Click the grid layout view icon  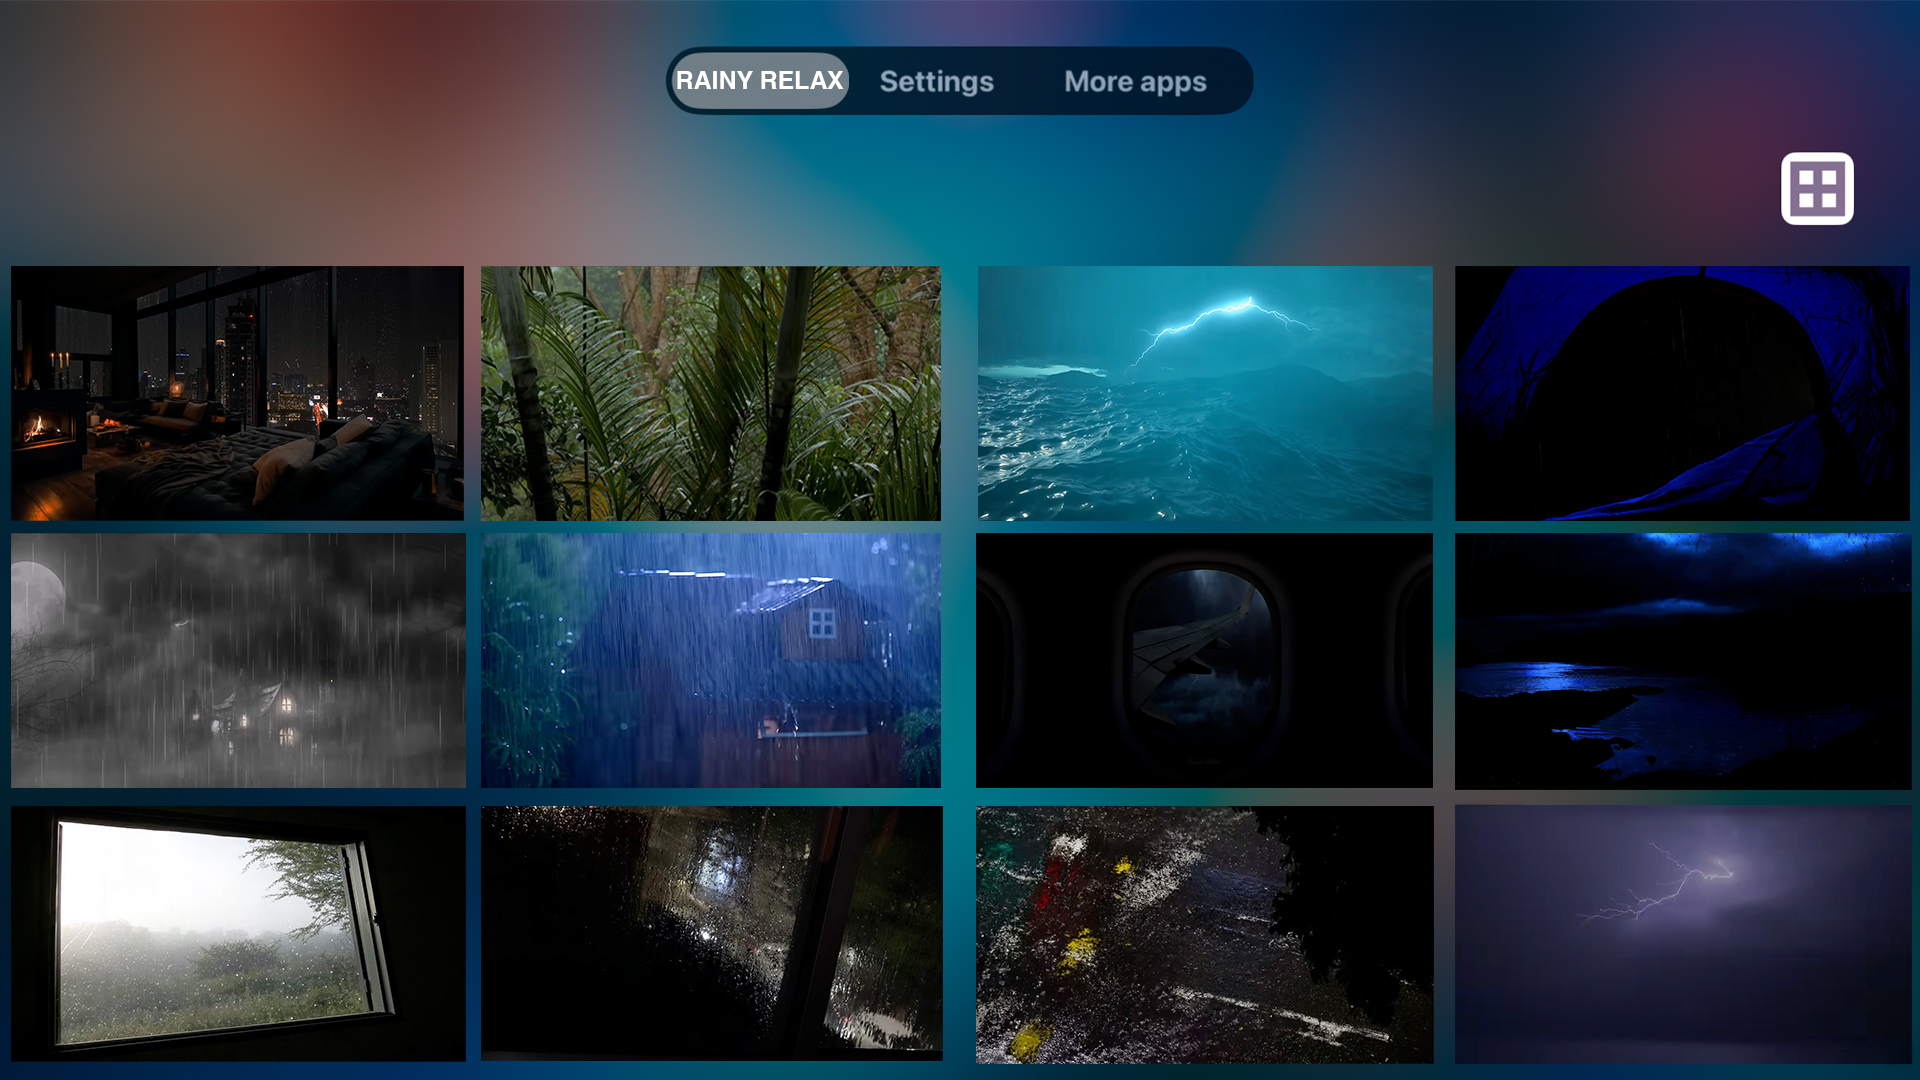1817,188
